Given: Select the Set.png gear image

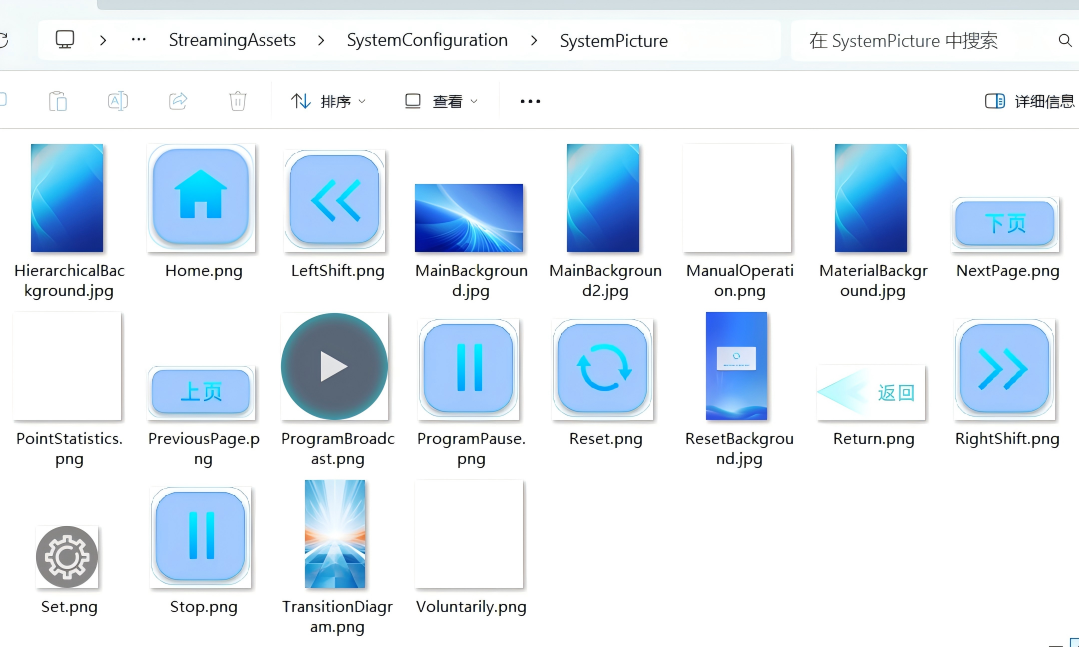Looking at the screenshot, I should point(67,556).
